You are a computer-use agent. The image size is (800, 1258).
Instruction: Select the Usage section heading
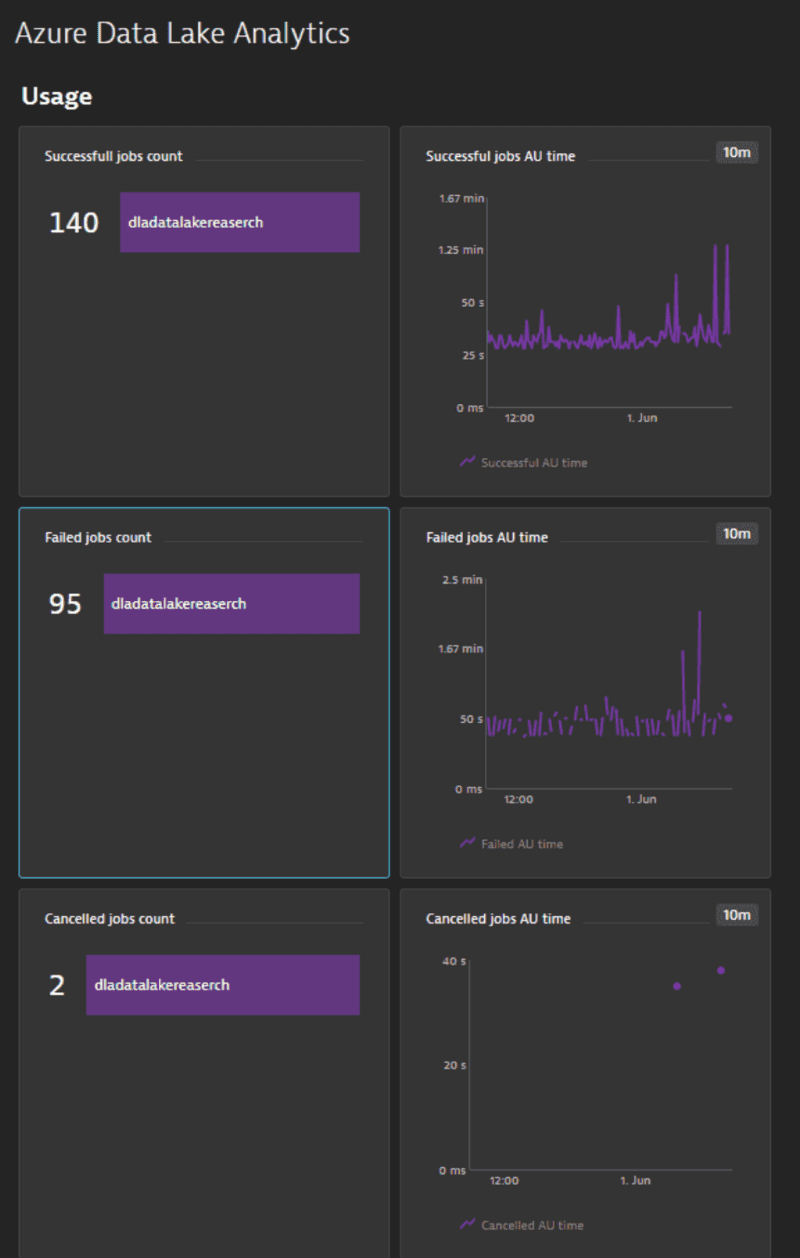tap(57, 96)
